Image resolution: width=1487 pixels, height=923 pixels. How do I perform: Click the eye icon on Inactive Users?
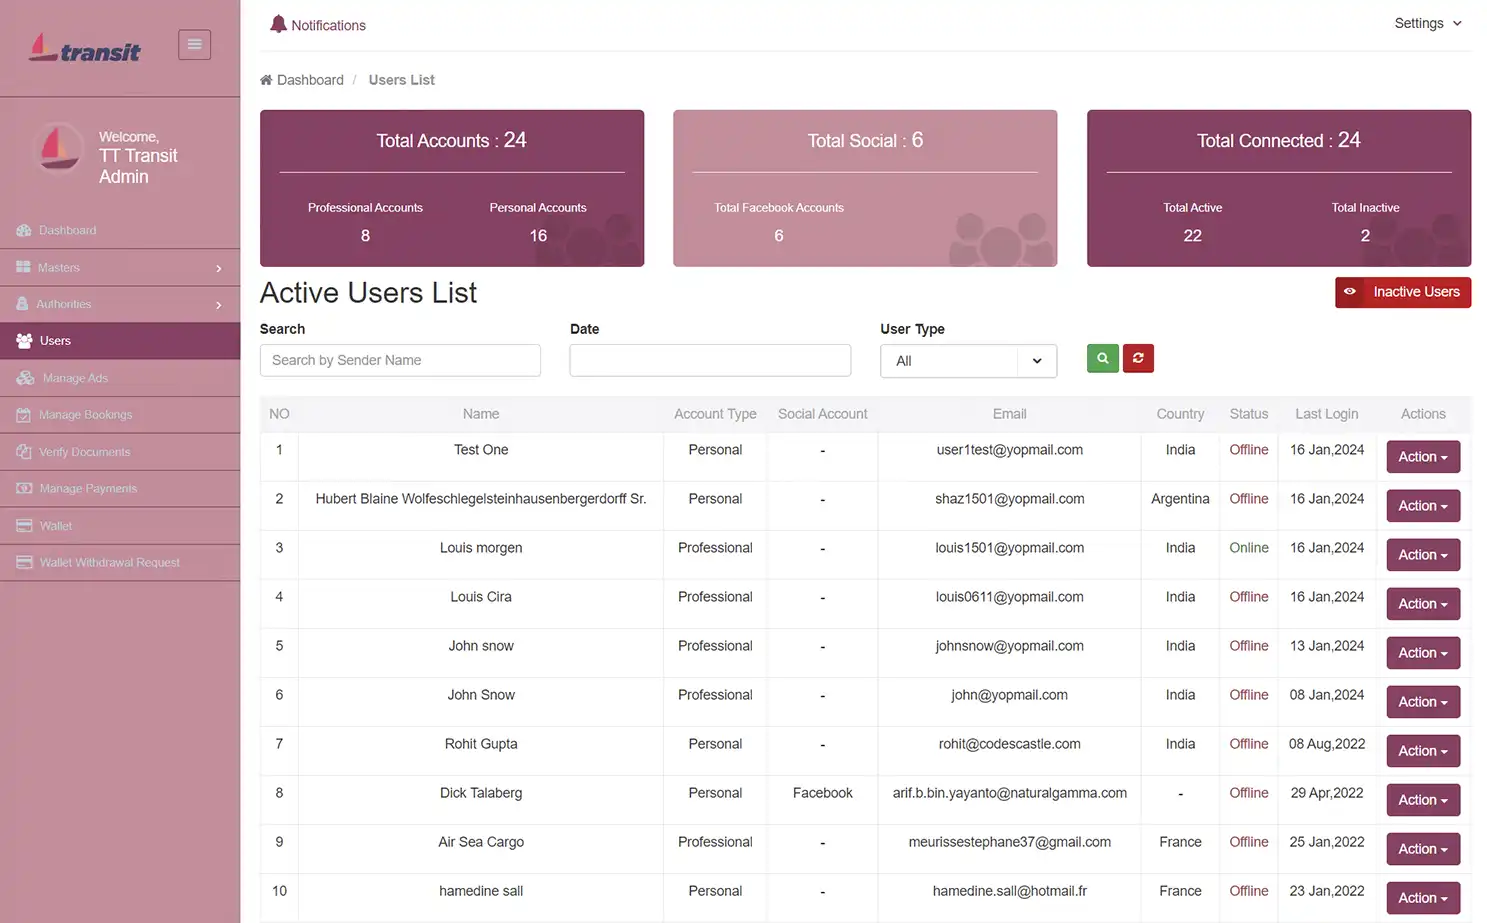[x=1349, y=292]
